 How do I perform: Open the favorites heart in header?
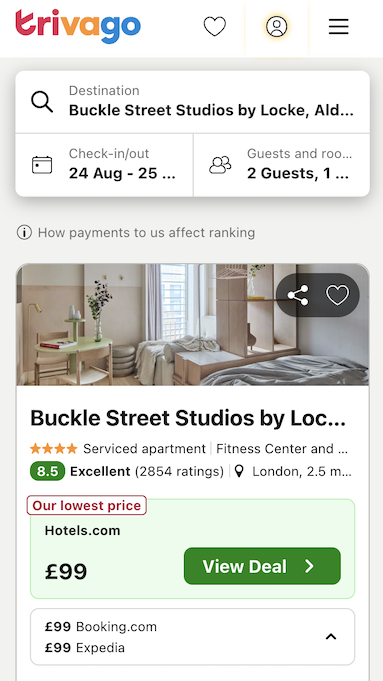click(x=215, y=26)
